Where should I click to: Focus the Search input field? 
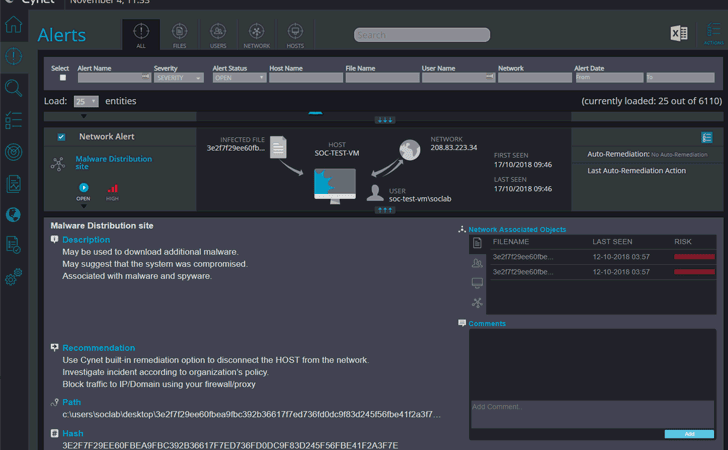tap(422, 35)
